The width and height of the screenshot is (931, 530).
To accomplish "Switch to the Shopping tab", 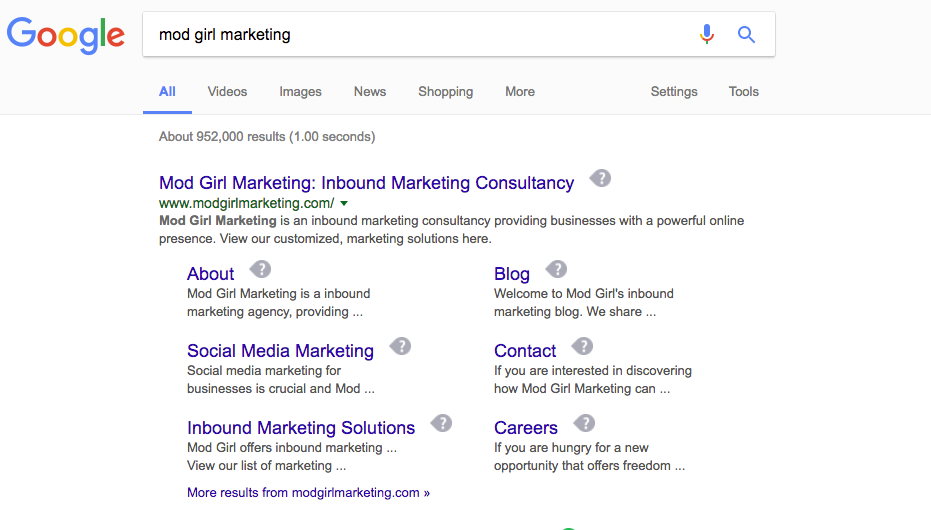I will 445,91.
